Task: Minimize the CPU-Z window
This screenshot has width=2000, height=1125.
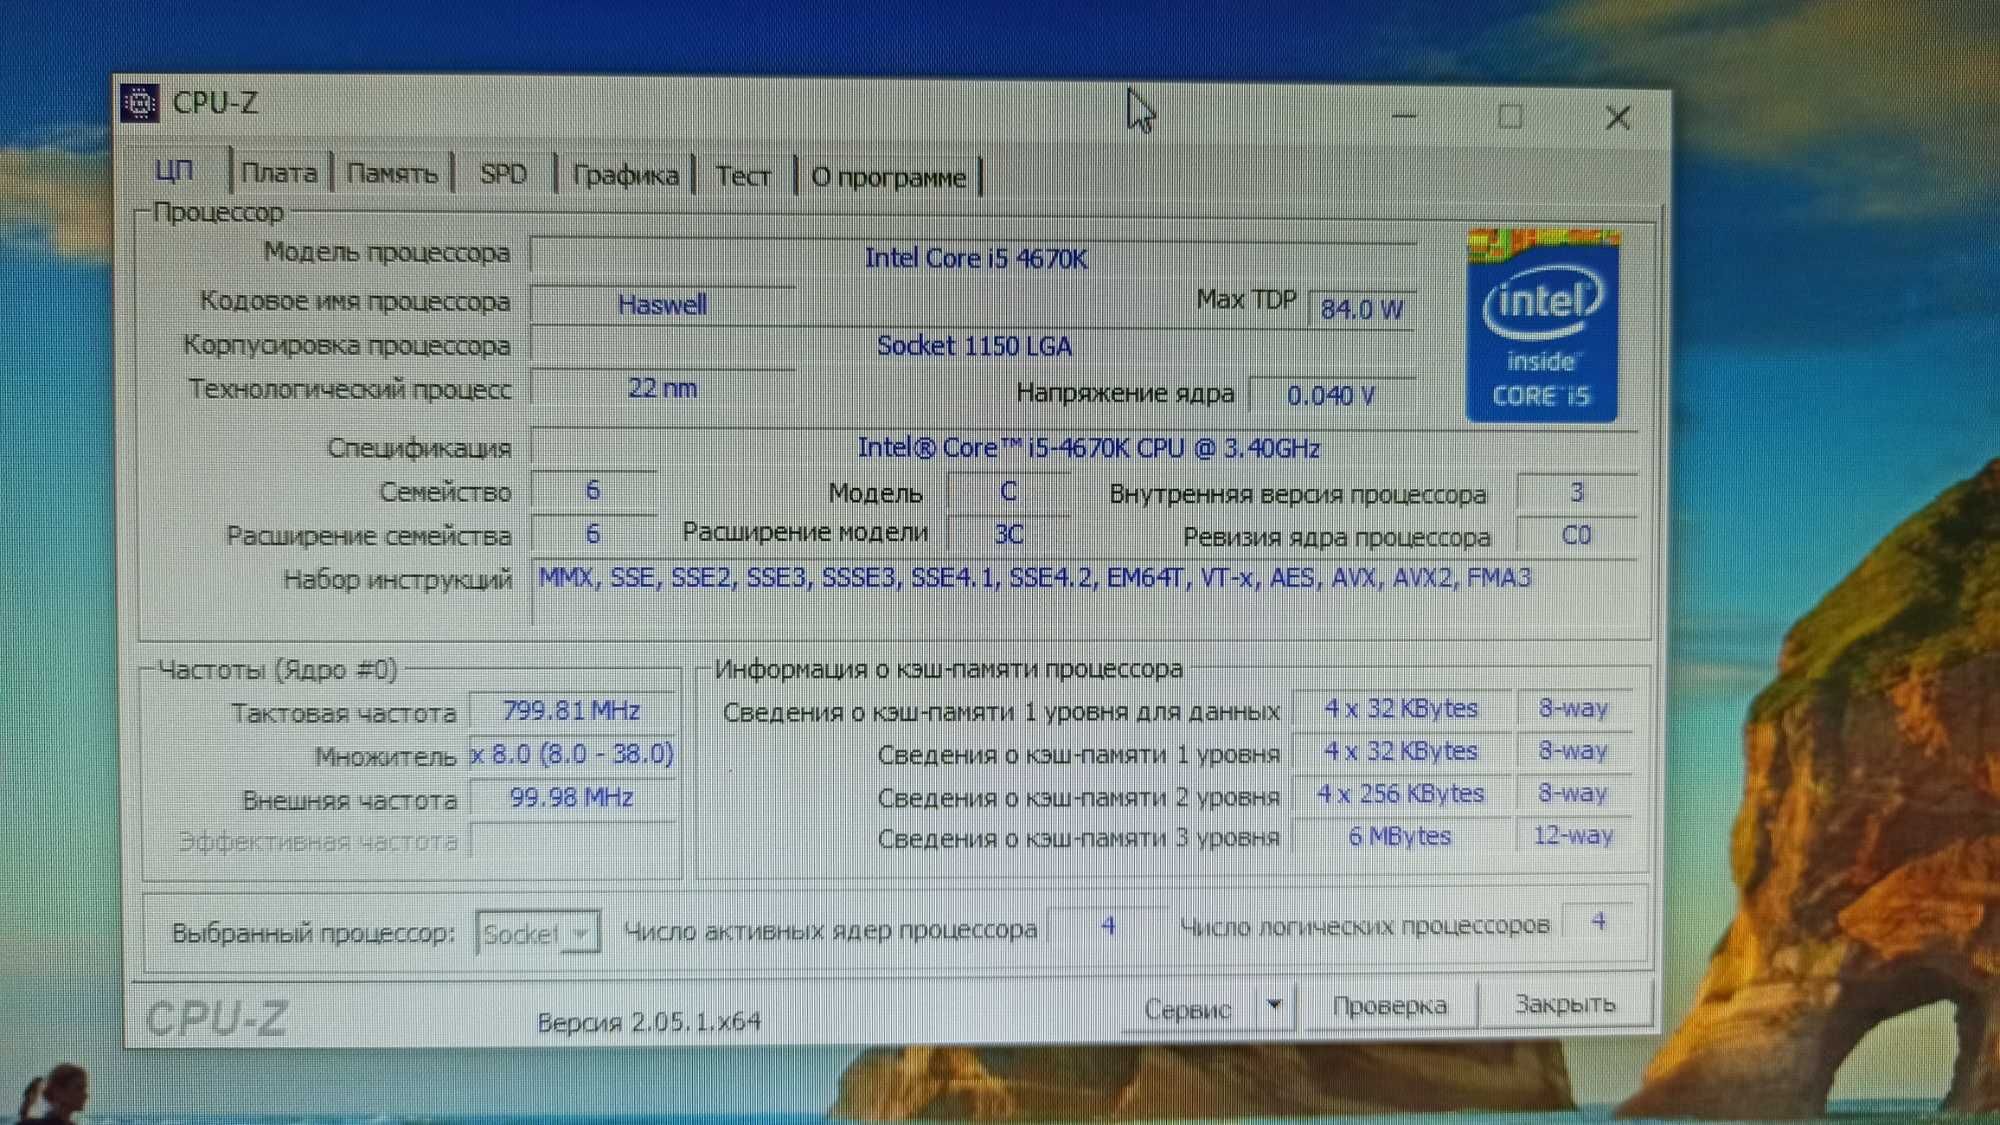Action: click(x=1404, y=116)
